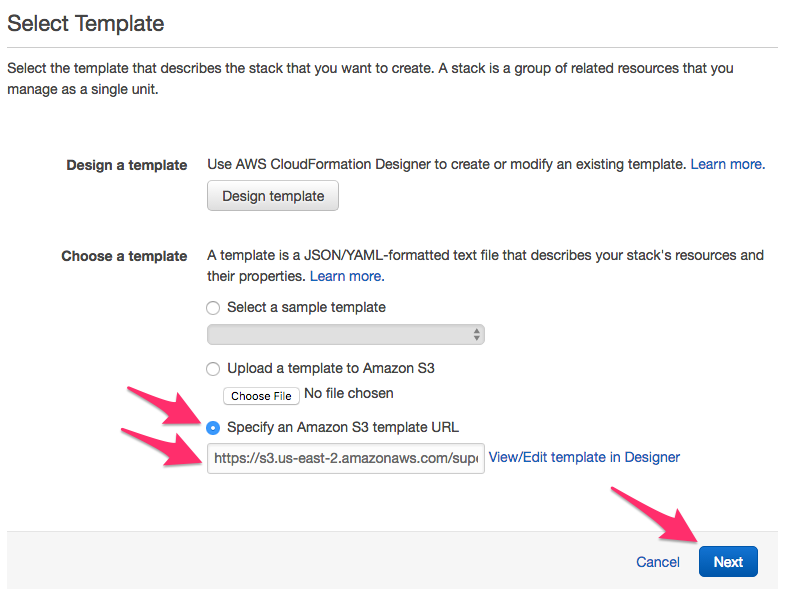Screen dimensions: 785x589
Task: Click into the S3 template URL field
Action: tap(345, 458)
